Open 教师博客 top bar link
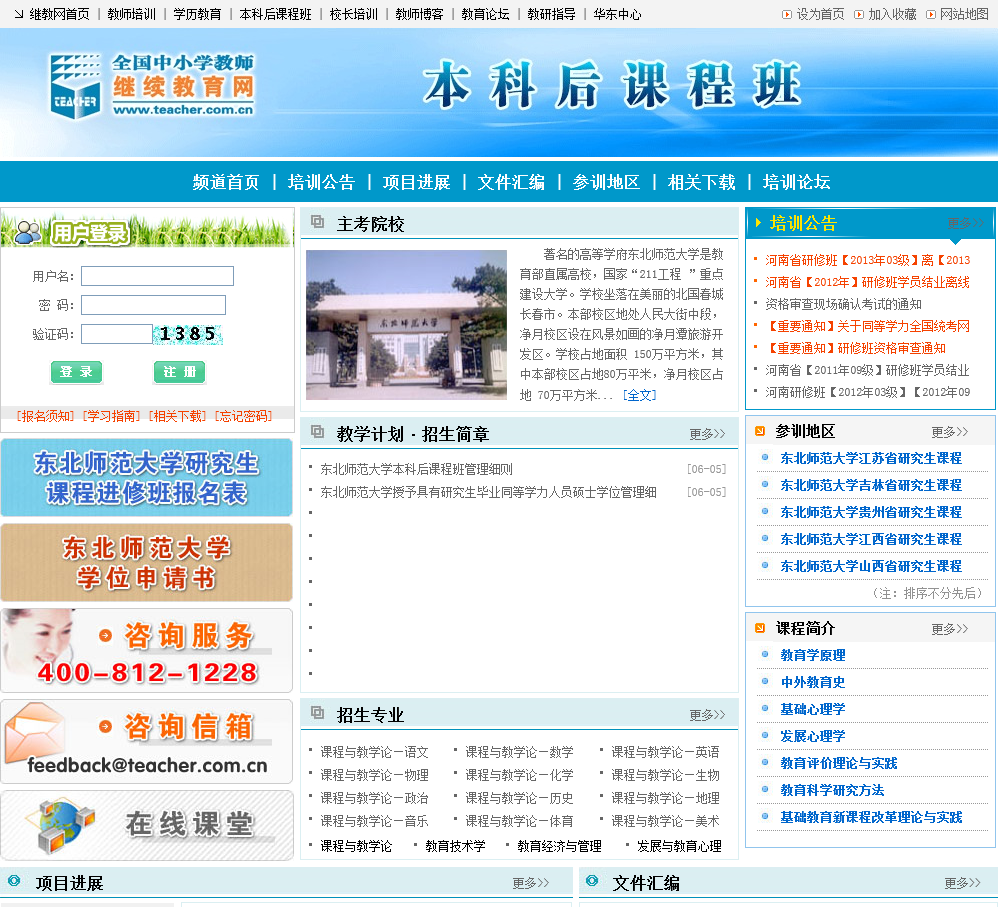Image resolution: width=998 pixels, height=907 pixels. click(x=419, y=14)
